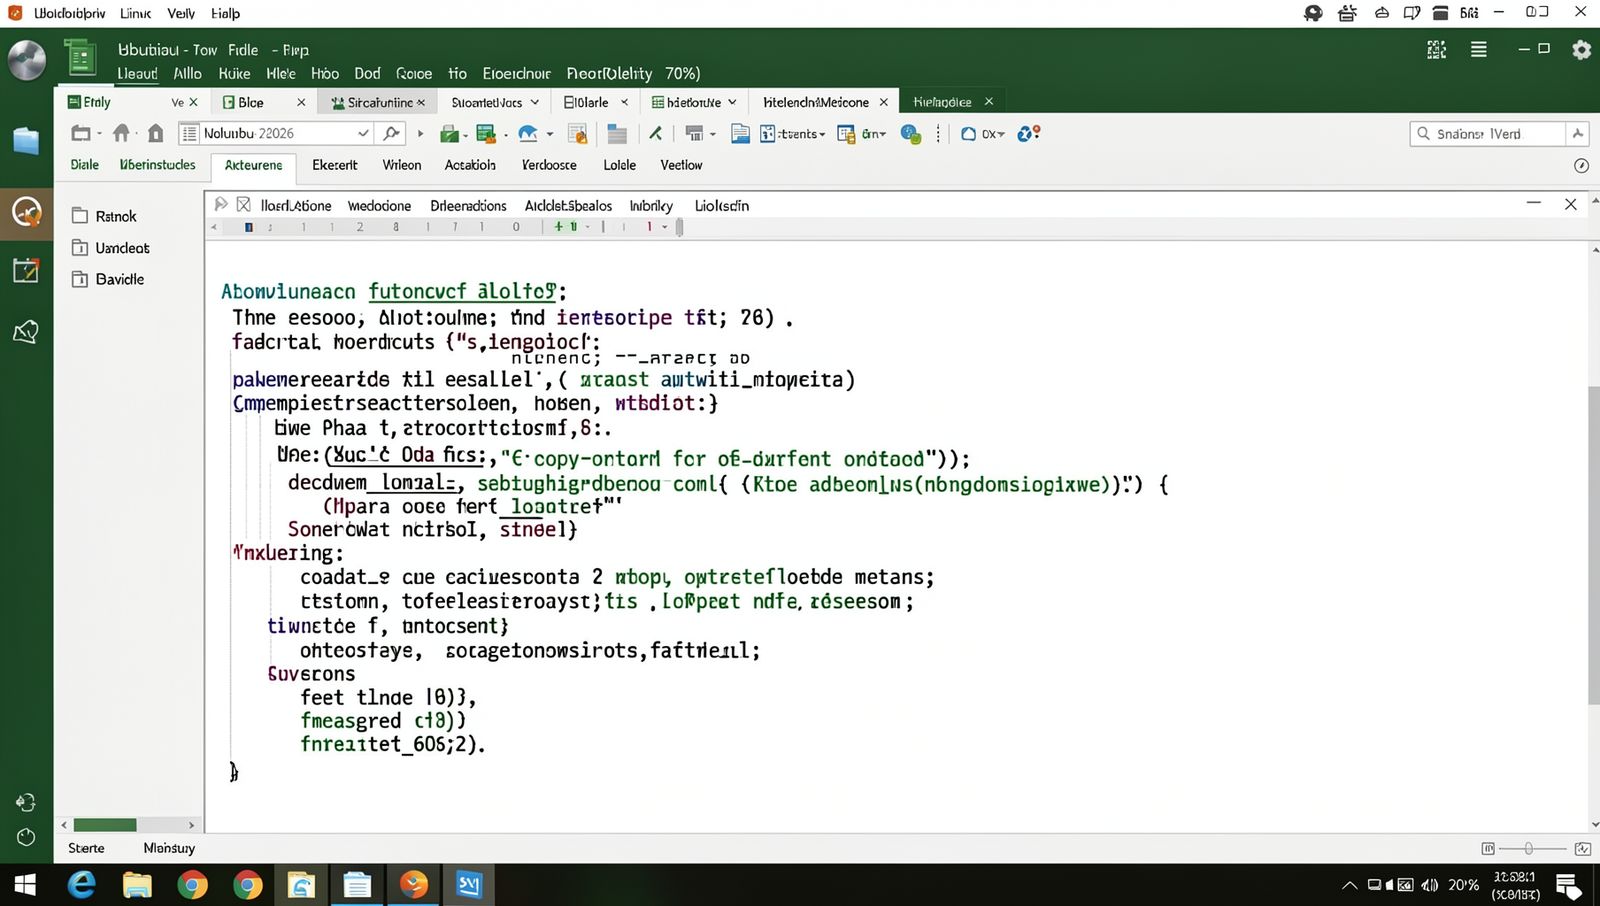Select the Ratnok folder in the side panel
Viewport: 1600px width, 906px height.
[104, 216]
